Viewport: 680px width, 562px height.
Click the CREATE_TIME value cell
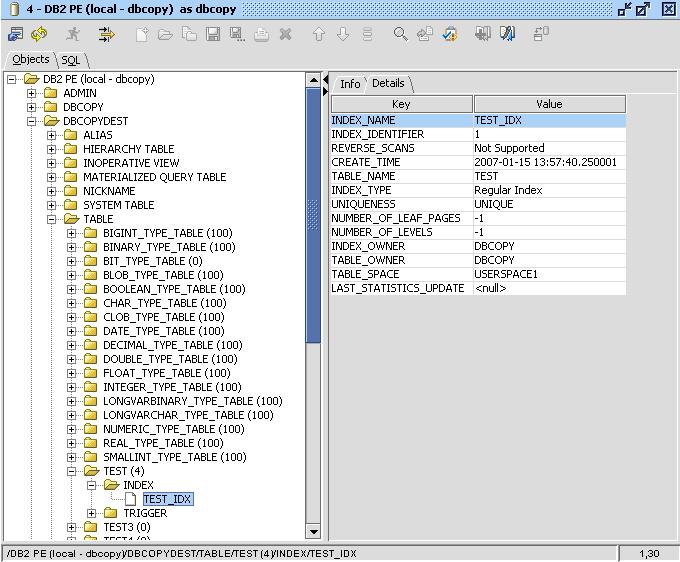(x=549, y=162)
